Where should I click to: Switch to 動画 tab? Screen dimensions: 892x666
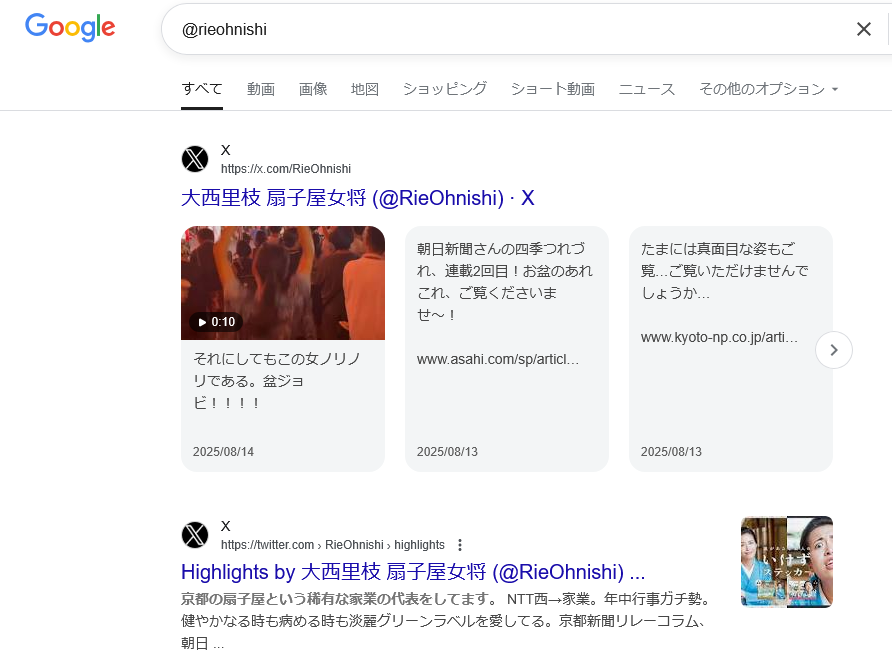261,89
